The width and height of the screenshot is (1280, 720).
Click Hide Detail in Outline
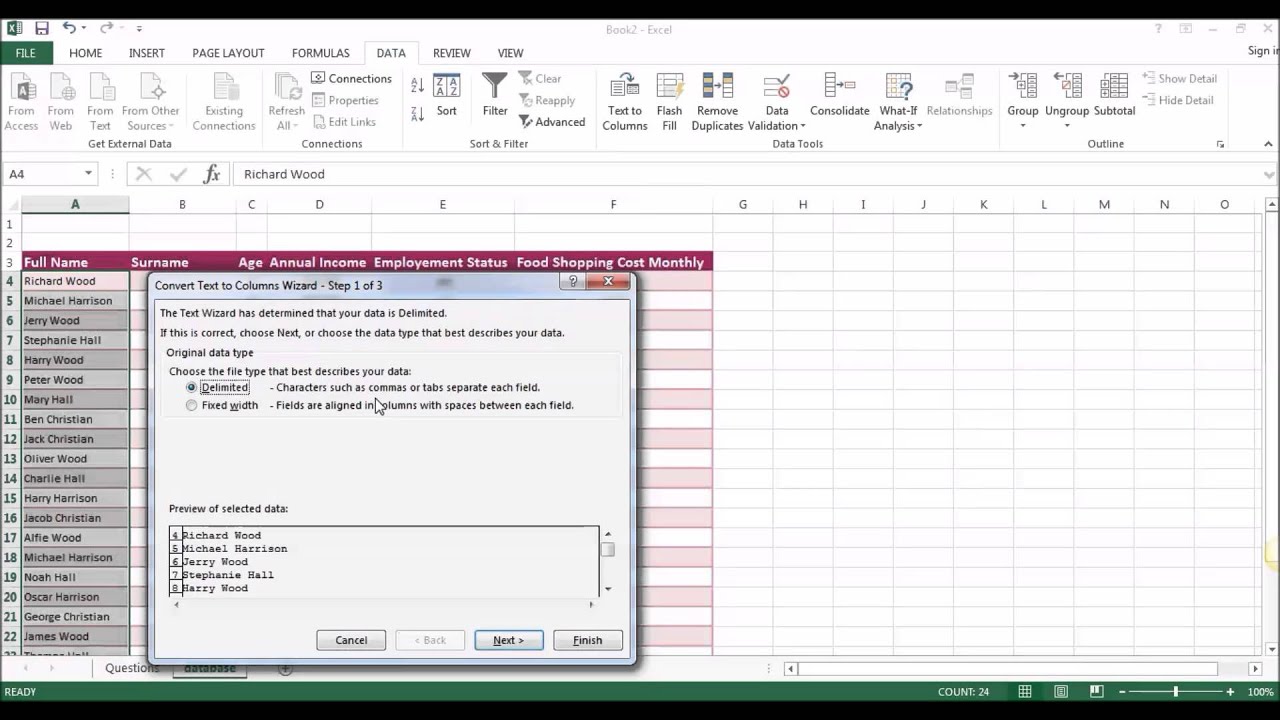(x=1177, y=100)
